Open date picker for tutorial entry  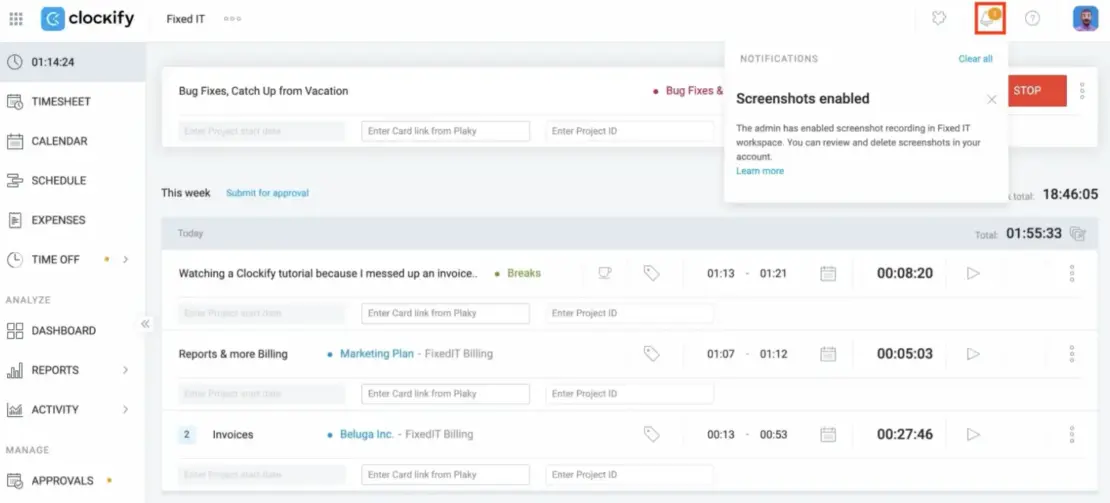coord(828,273)
